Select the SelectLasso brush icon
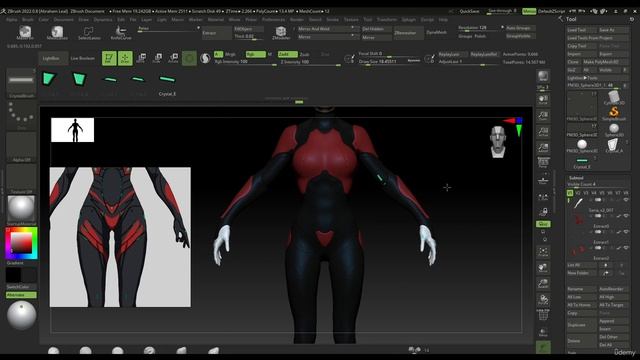Viewport: 640px width, 360px height. click(x=89, y=33)
